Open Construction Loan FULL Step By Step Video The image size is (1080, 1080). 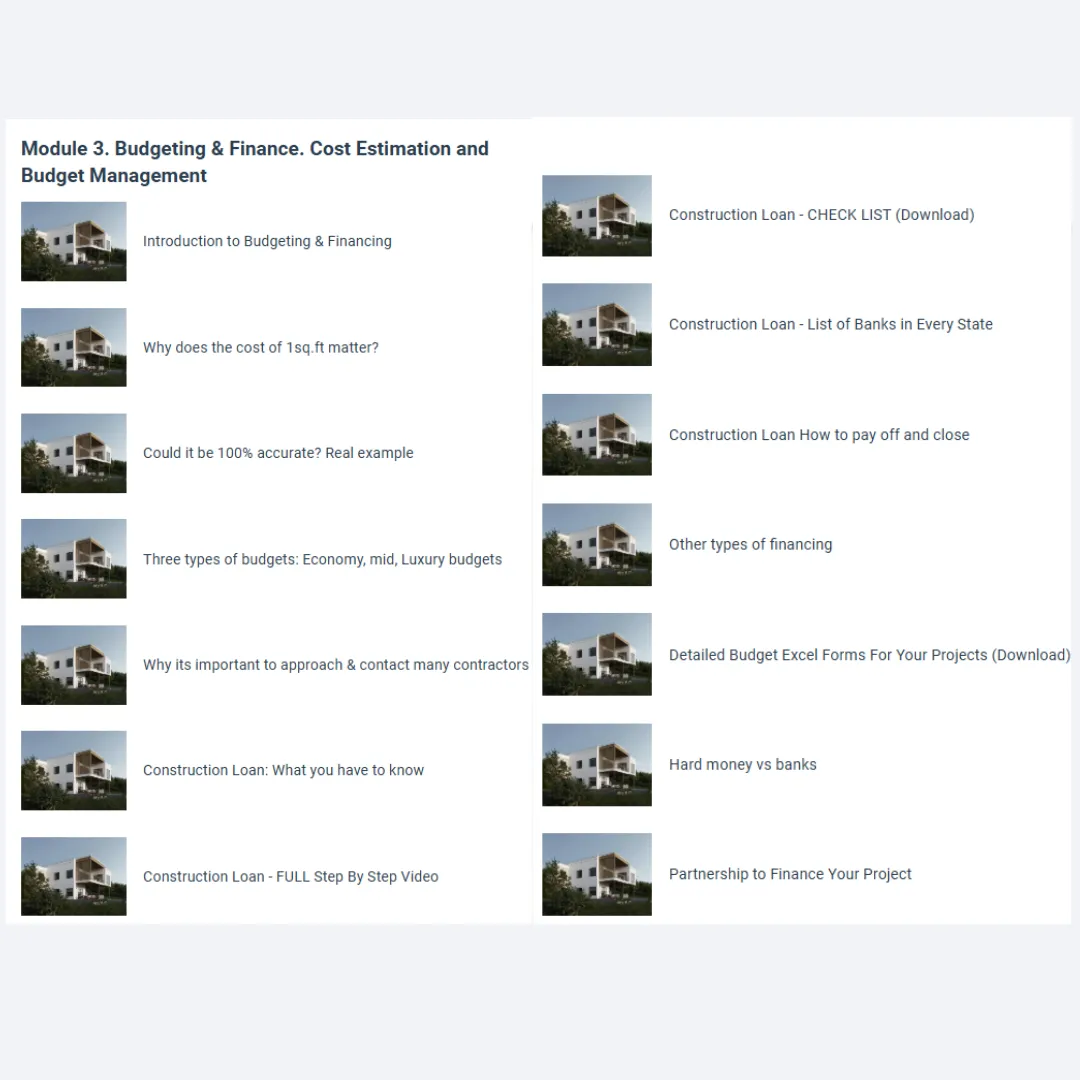(290, 876)
